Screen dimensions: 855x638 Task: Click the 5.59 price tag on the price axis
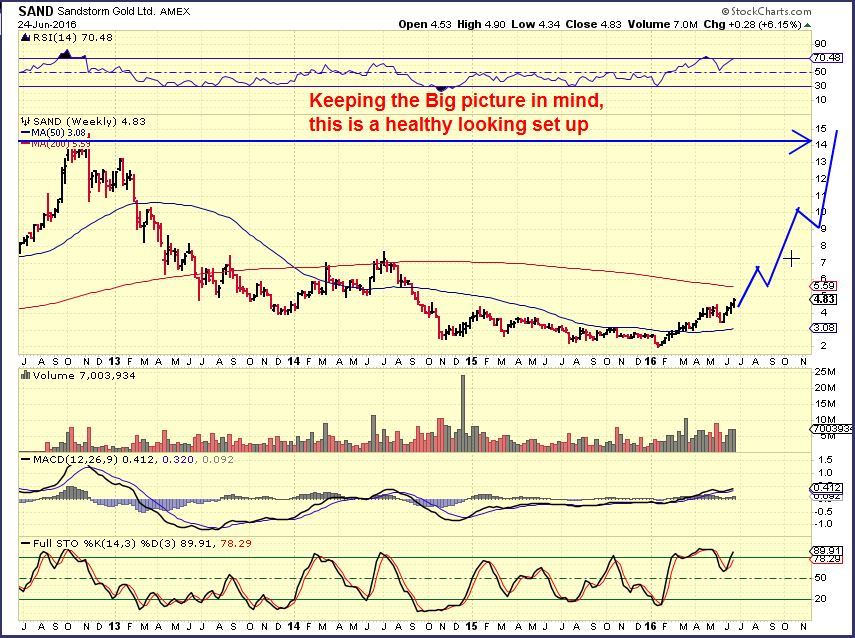coord(823,285)
